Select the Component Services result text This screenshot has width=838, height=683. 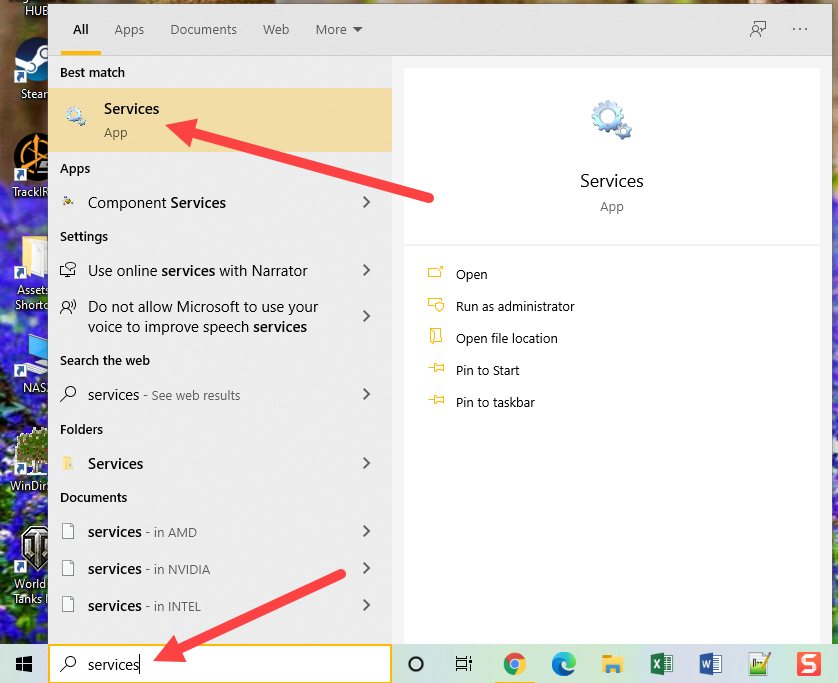[x=157, y=203]
